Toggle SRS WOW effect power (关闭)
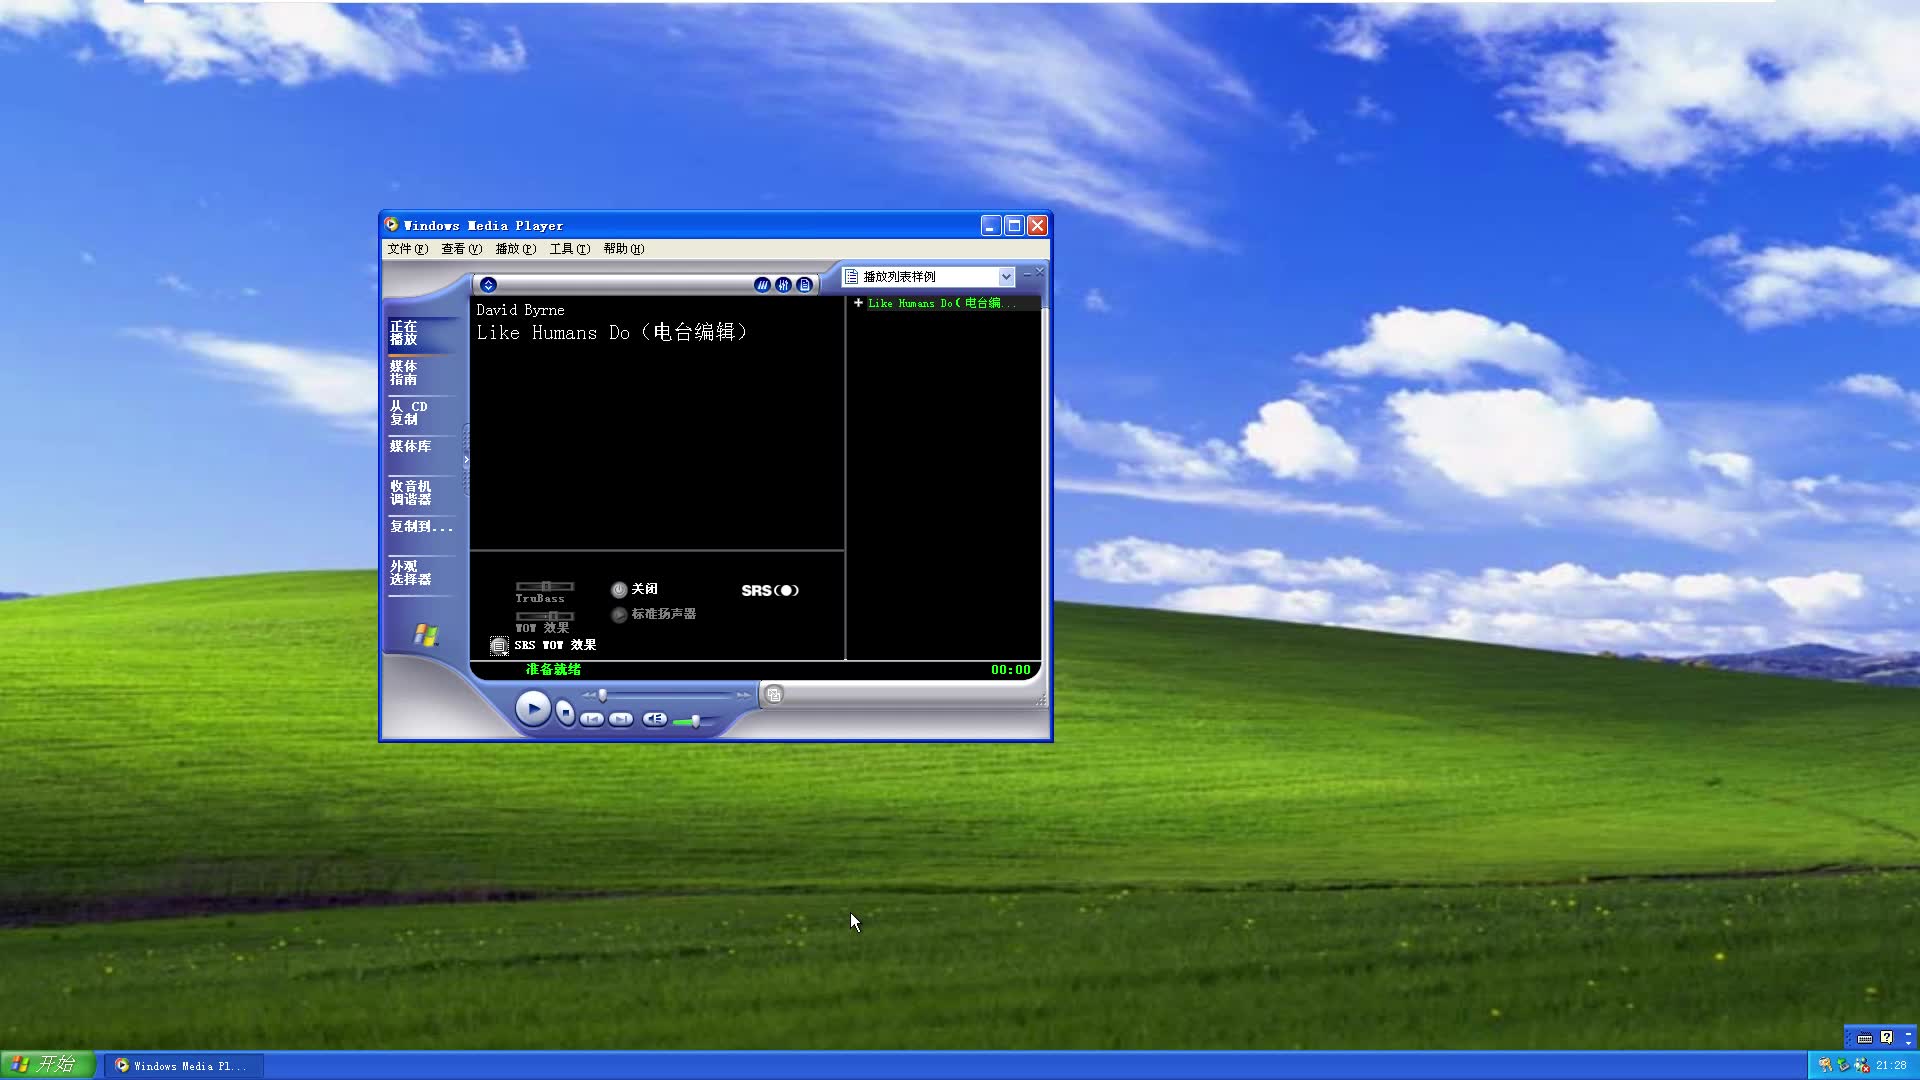Image resolution: width=1920 pixels, height=1080 pixels. point(619,590)
